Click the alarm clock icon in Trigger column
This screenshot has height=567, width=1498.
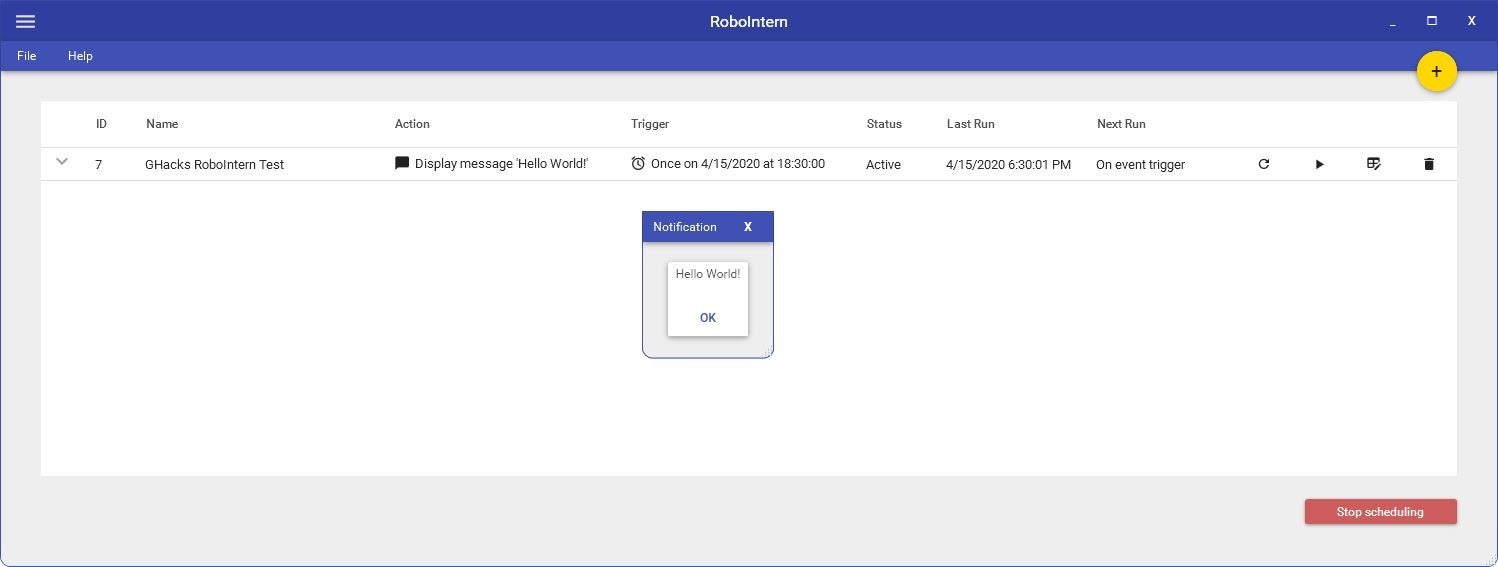tap(638, 163)
